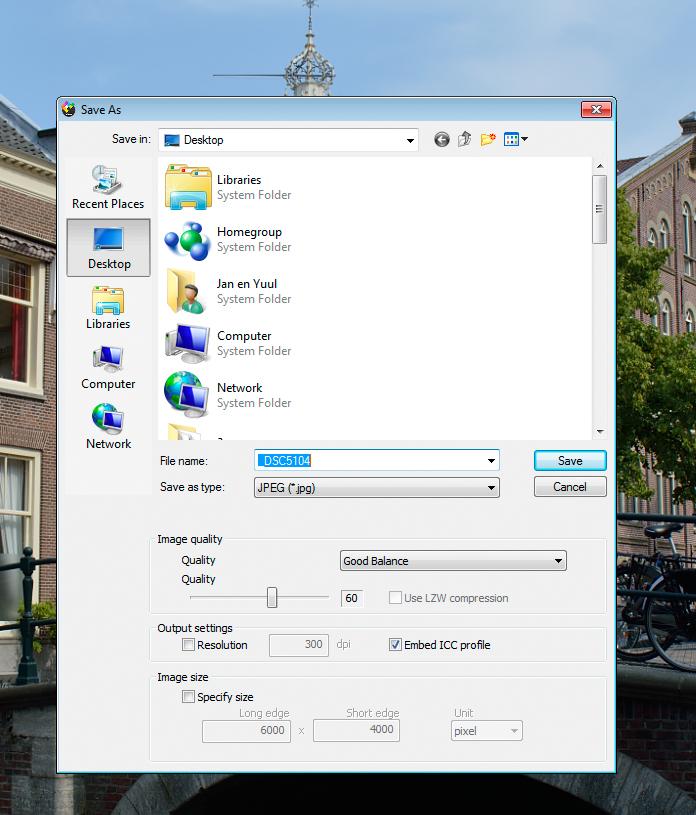Click System Folder text under Network entry
The image size is (696, 815).
coord(254,403)
